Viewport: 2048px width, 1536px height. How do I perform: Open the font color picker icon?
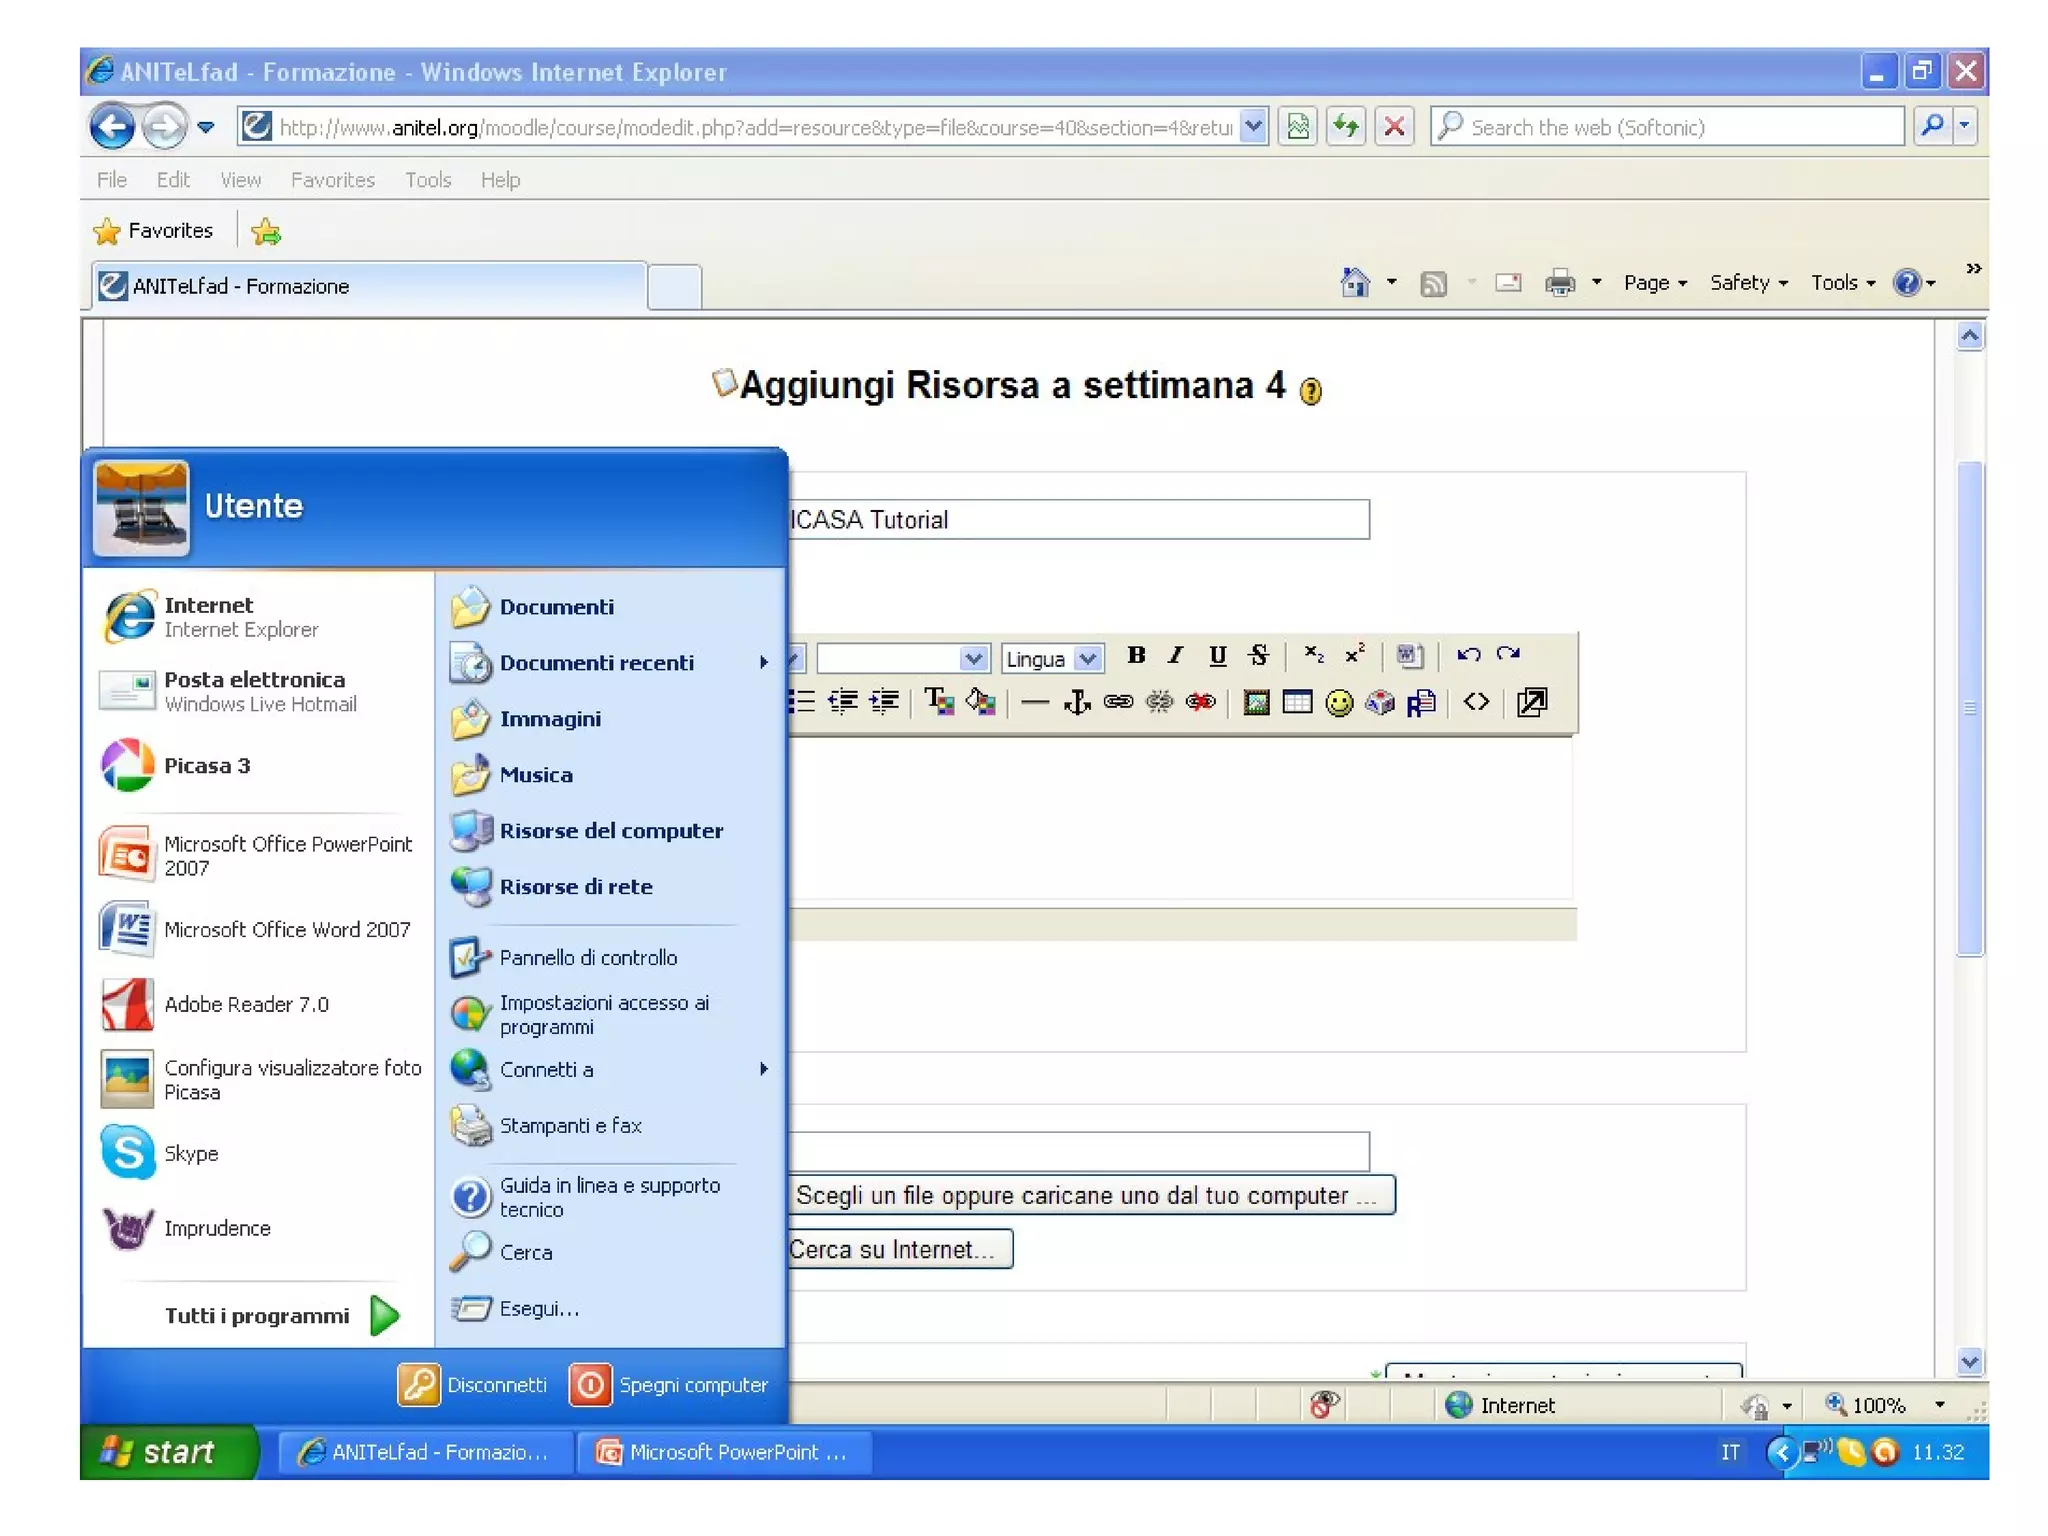pos(938,702)
